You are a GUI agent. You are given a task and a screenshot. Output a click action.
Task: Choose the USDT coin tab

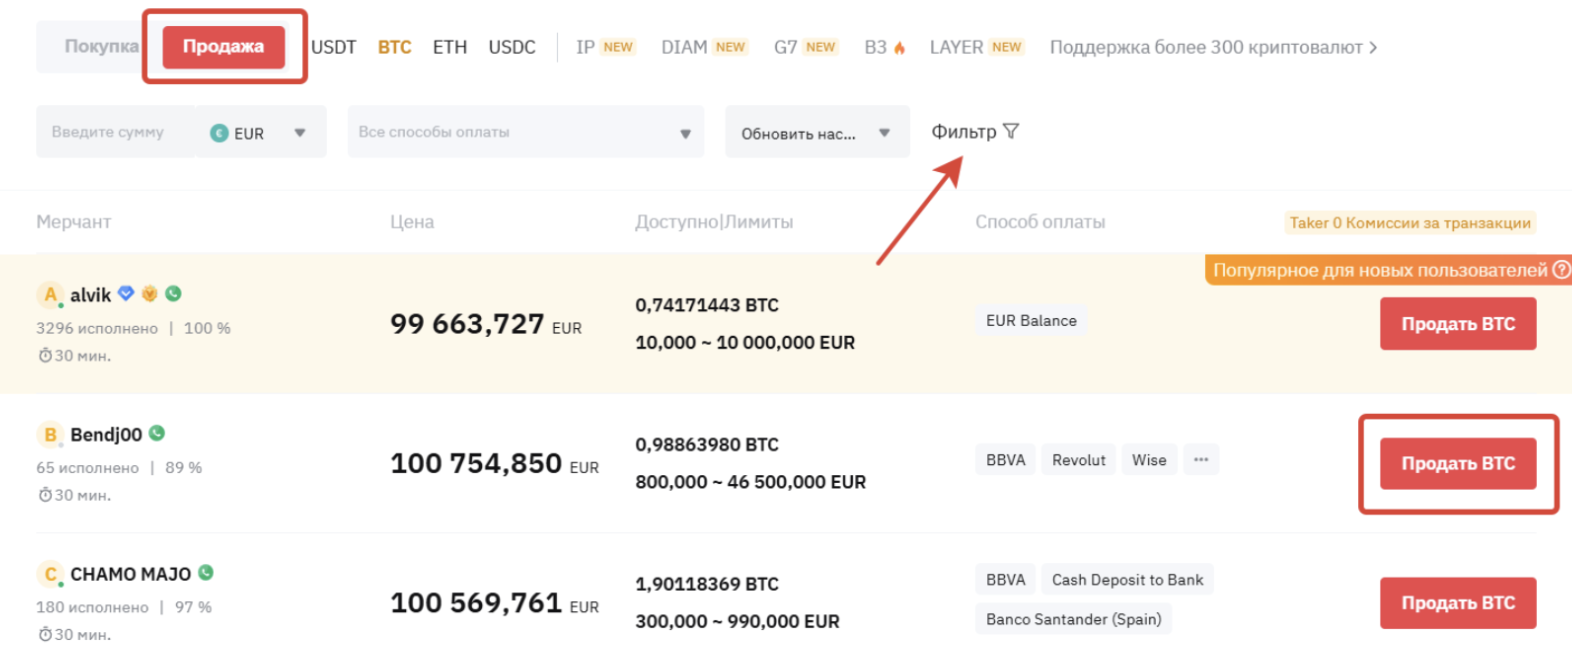pyautogui.click(x=333, y=47)
